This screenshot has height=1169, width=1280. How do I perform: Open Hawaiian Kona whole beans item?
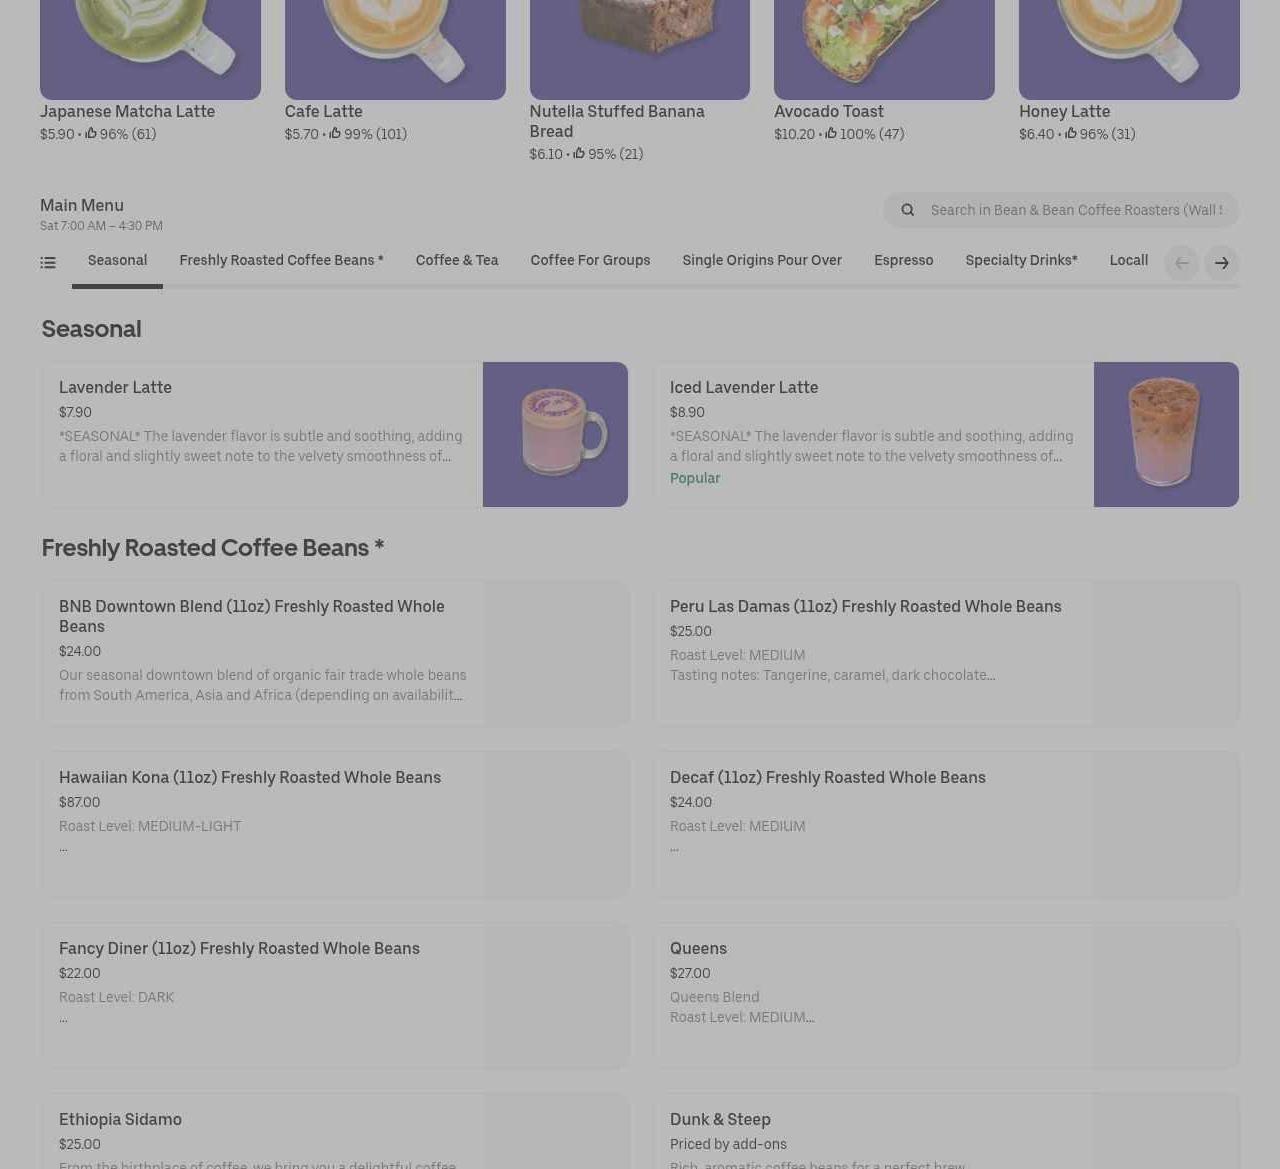pos(335,824)
